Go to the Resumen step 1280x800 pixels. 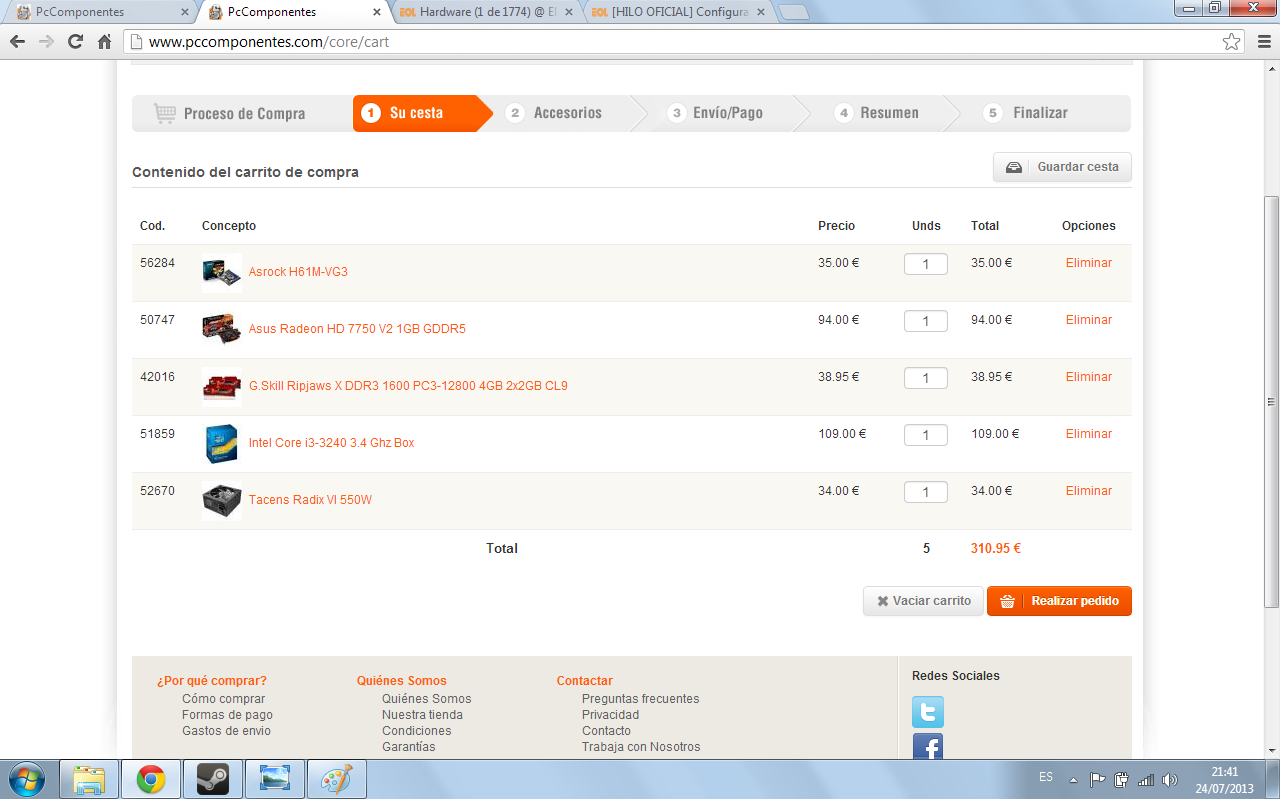[889, 113]
